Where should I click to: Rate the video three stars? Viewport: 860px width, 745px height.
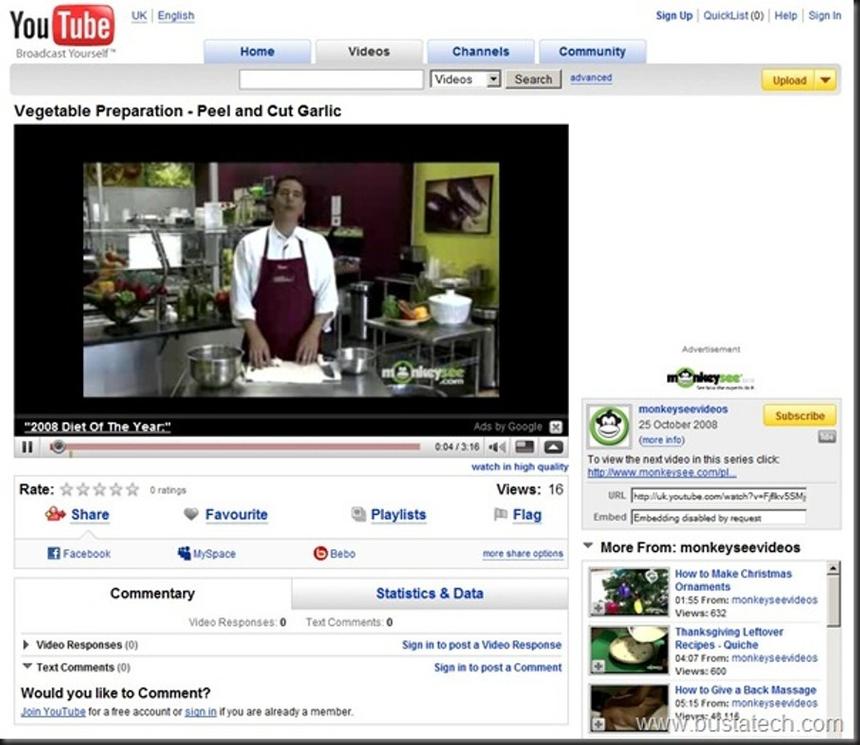99,489
